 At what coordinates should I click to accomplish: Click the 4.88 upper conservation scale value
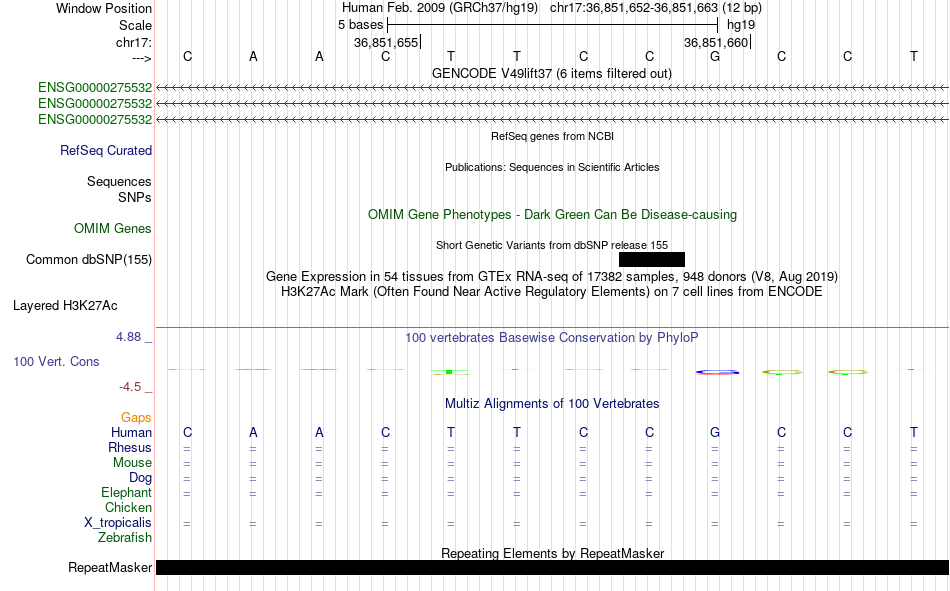tap(129, 336)
